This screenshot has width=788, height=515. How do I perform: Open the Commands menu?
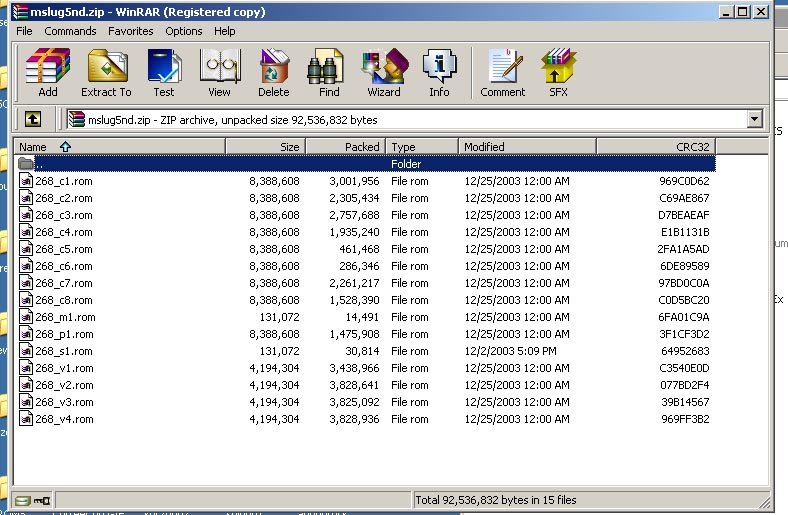pos(70,31)
